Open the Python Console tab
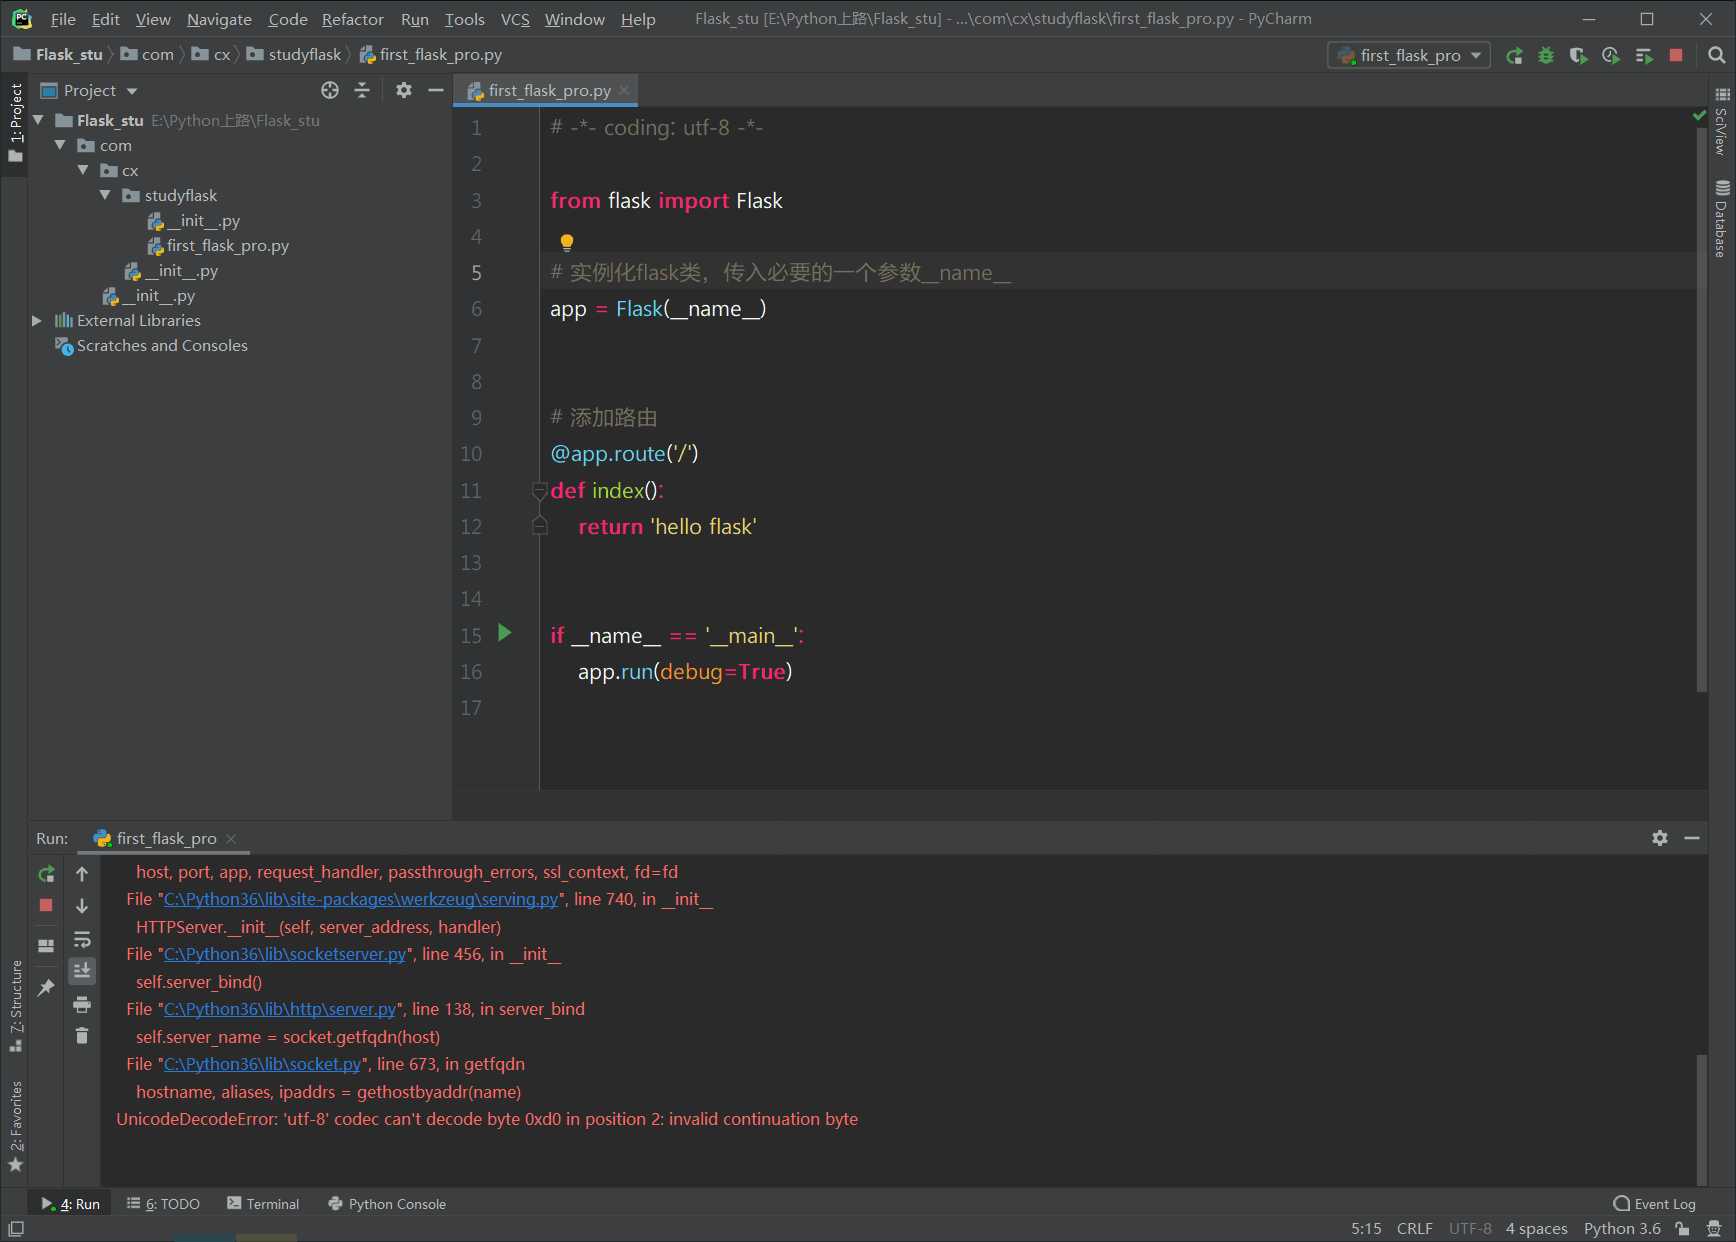 coord(387,1204)
